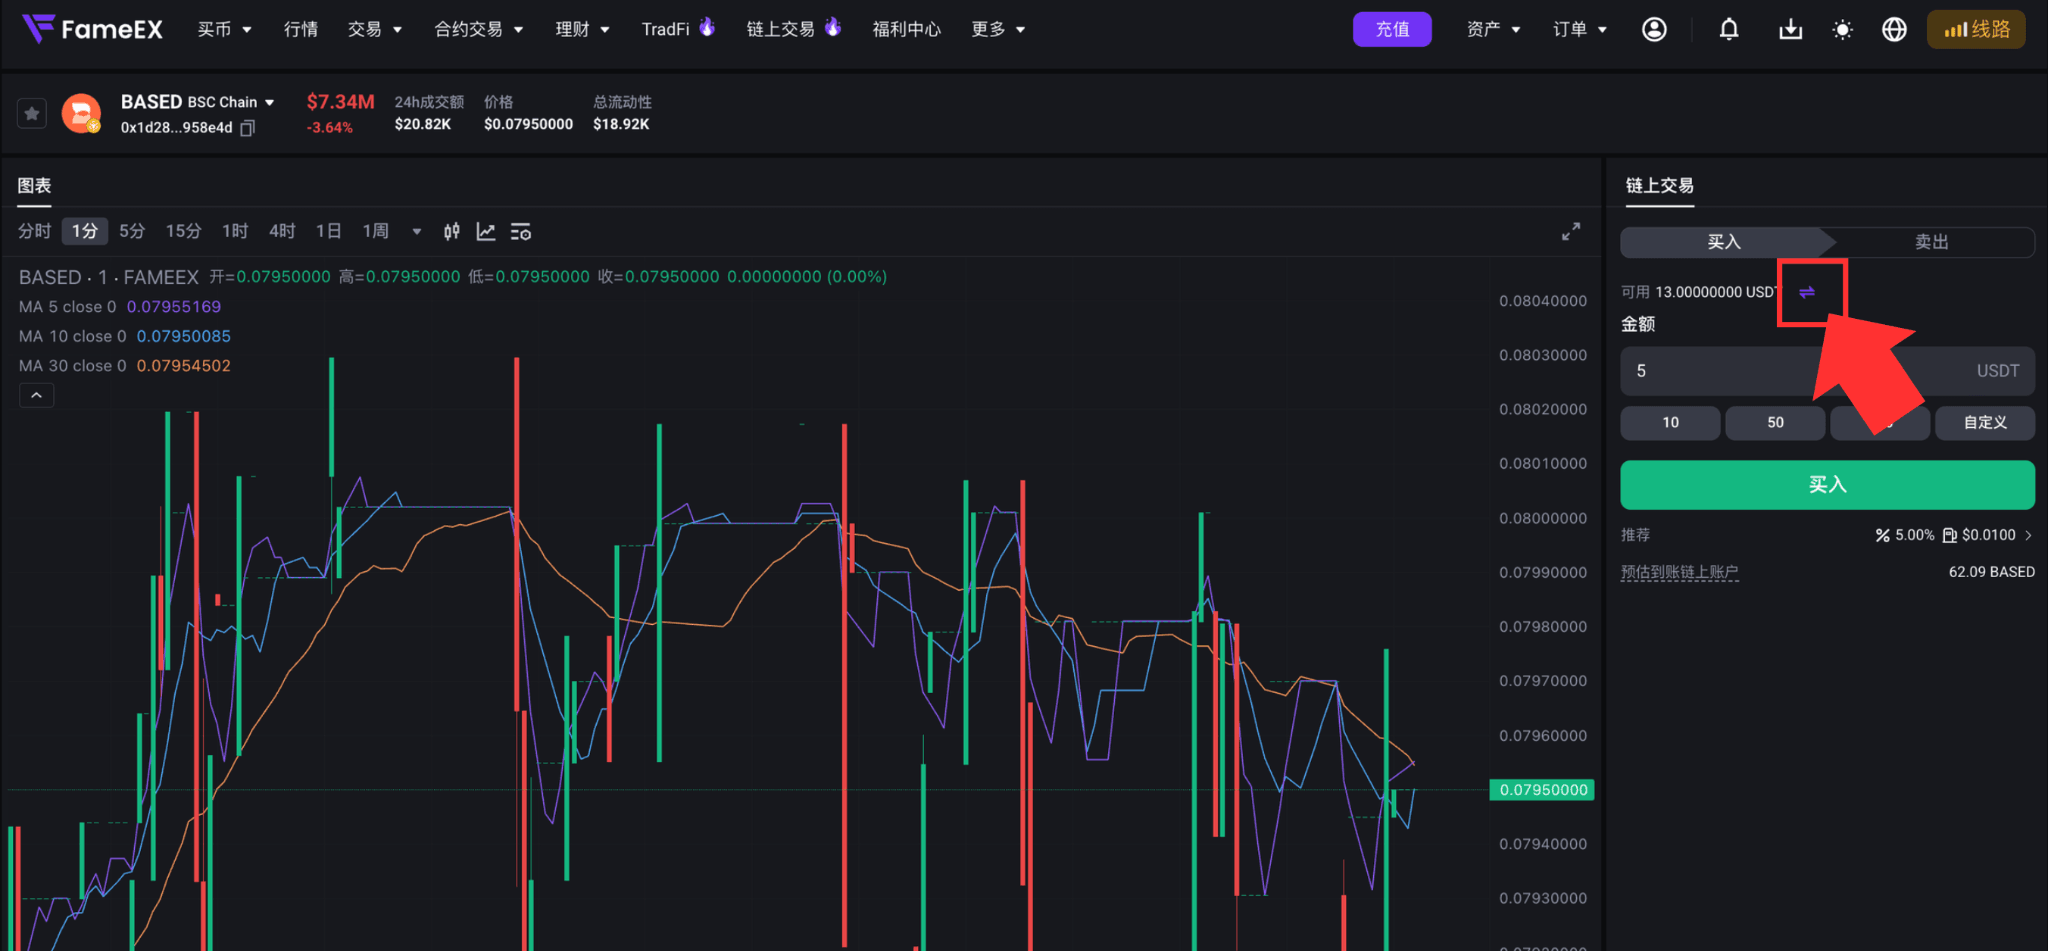Click the fire icon beside TradFi
Viewport: 2048px width, 951px height.
coord(707,27)
